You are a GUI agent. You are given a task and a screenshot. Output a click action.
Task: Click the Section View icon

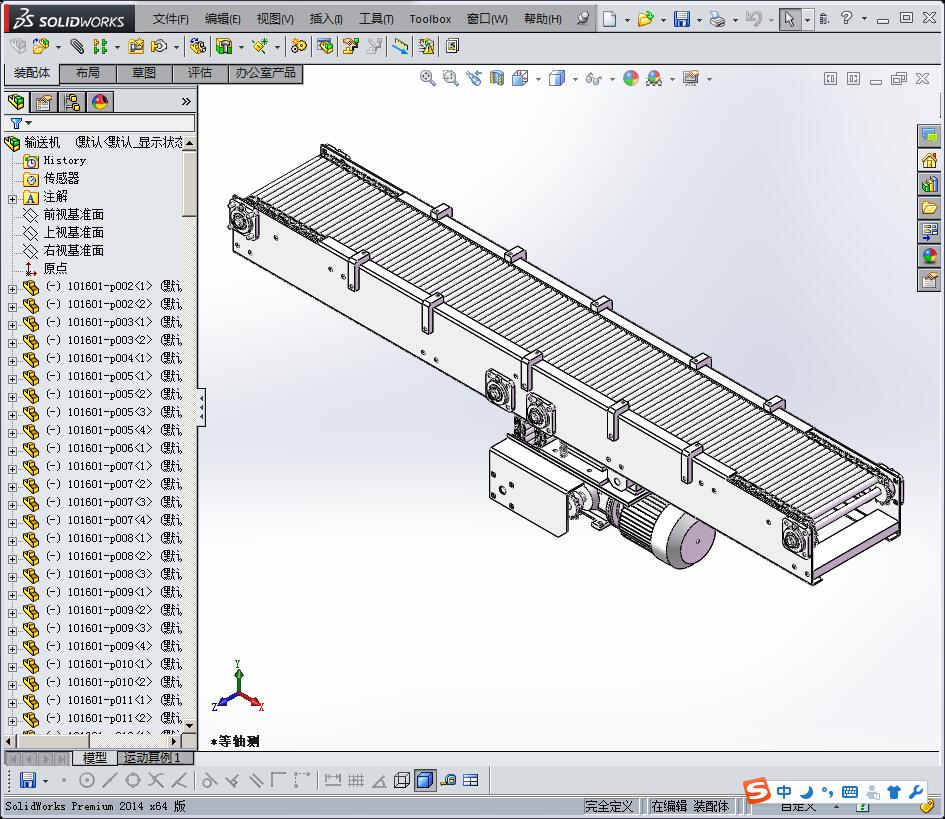pos(497,78)
